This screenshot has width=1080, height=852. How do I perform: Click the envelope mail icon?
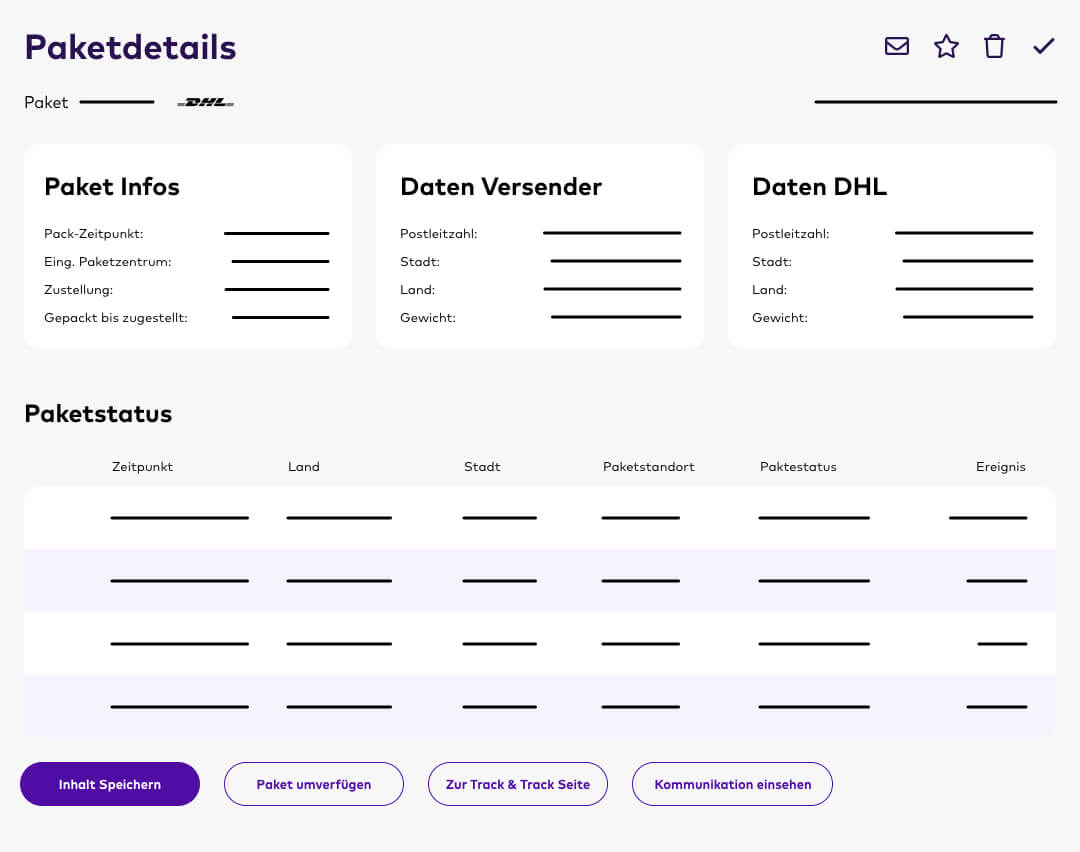coord(897,46)
